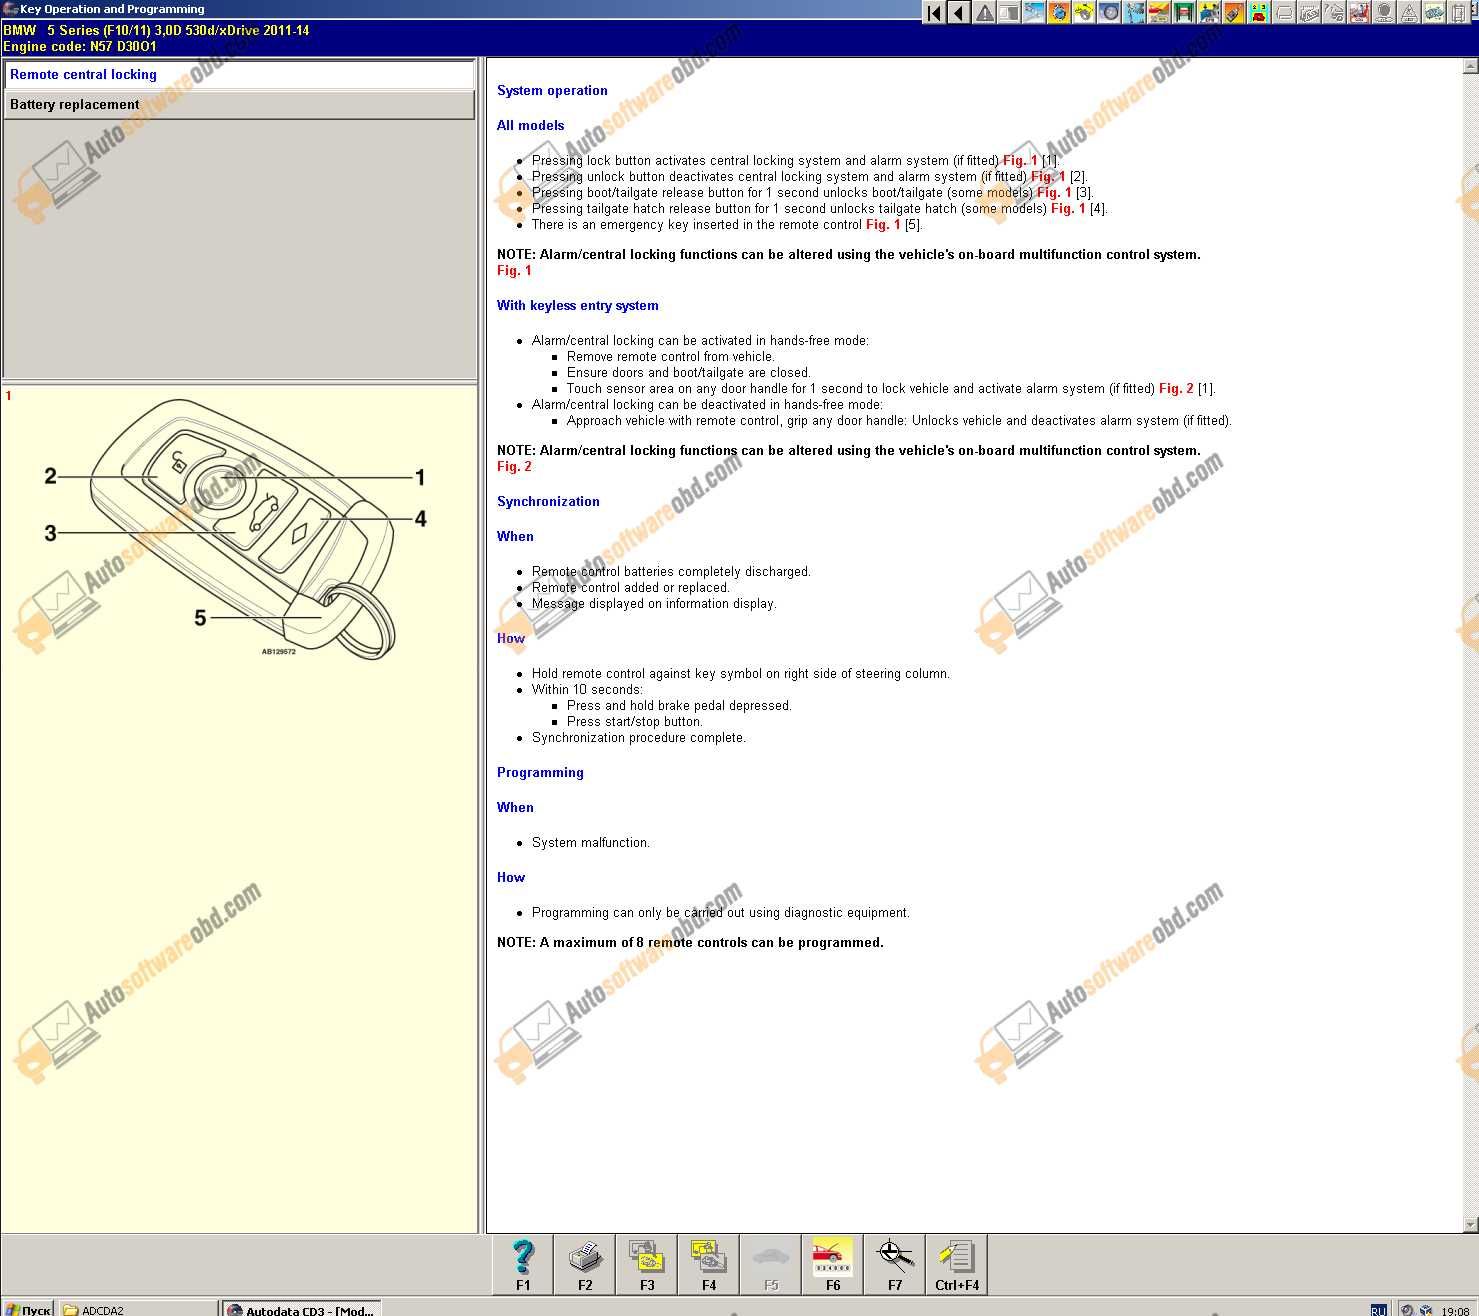Click 'Press start/stop button.' text

point(635,721)
